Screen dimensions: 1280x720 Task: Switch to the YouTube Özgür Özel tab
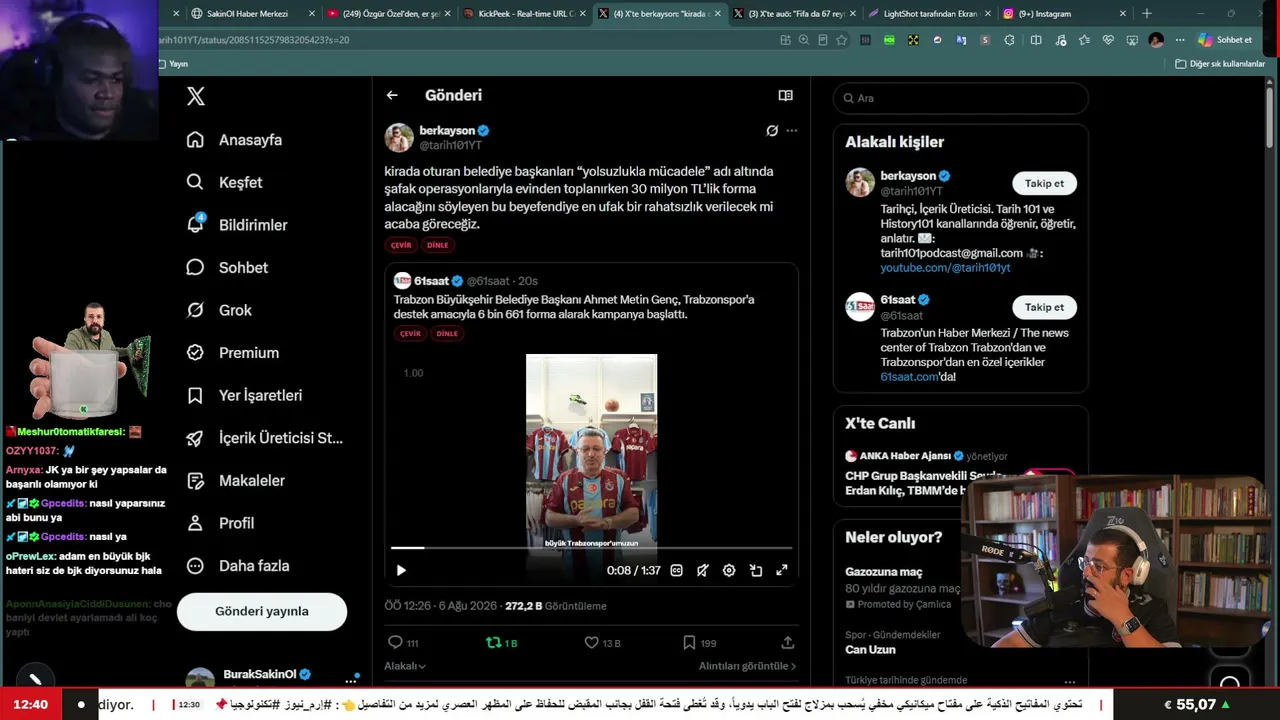(x=390, y=14)
